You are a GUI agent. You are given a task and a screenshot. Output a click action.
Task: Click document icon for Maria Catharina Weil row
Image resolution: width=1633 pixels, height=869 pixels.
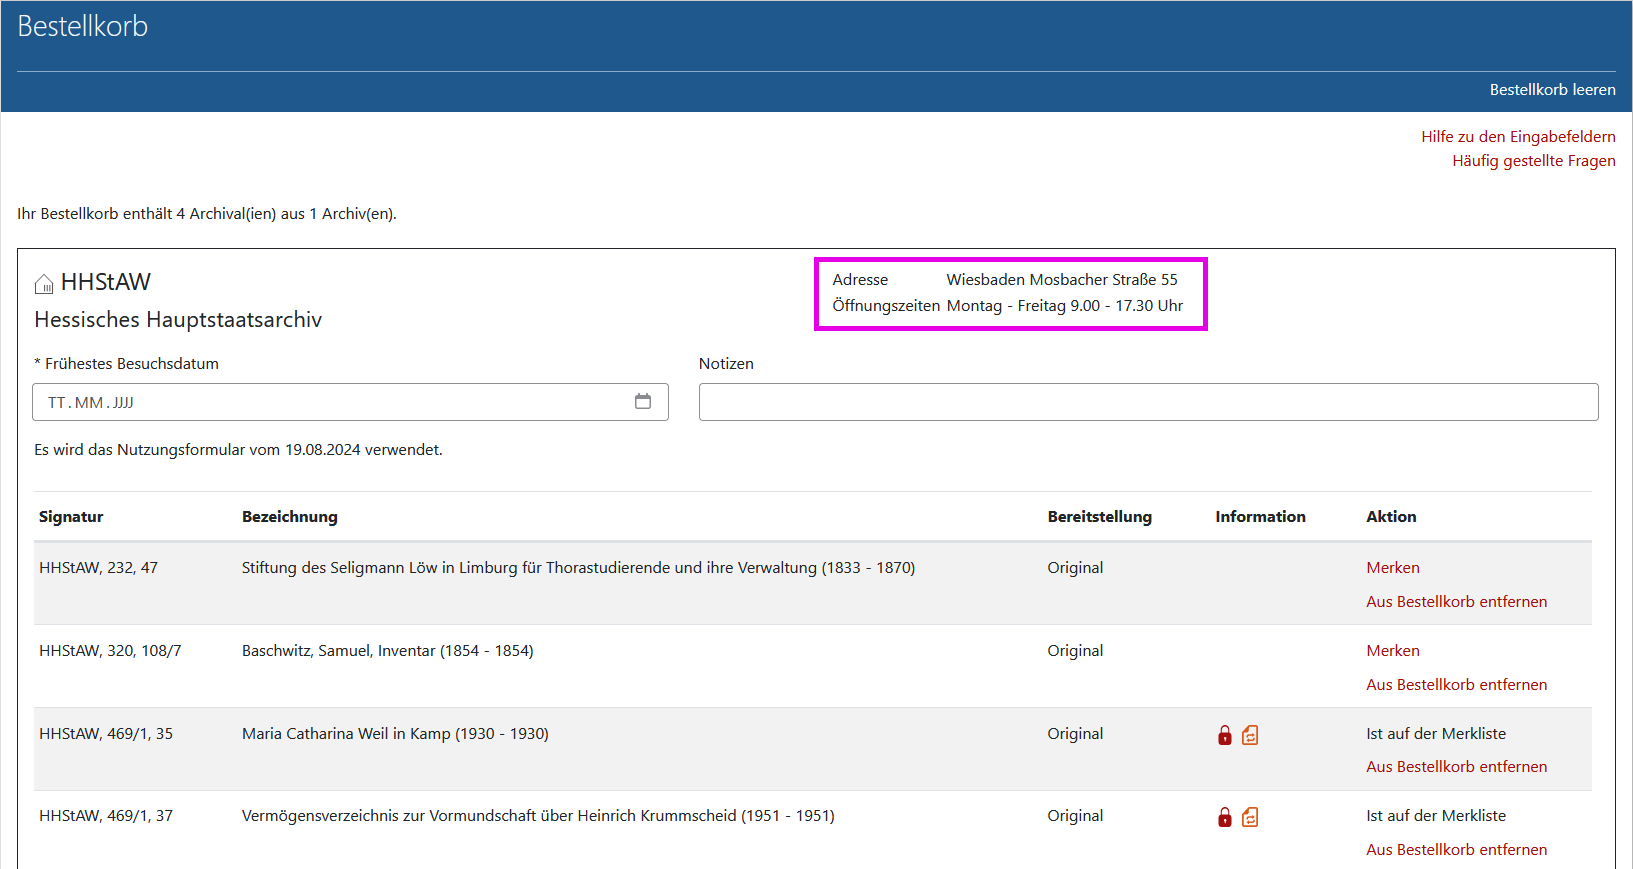point(1250,735)
